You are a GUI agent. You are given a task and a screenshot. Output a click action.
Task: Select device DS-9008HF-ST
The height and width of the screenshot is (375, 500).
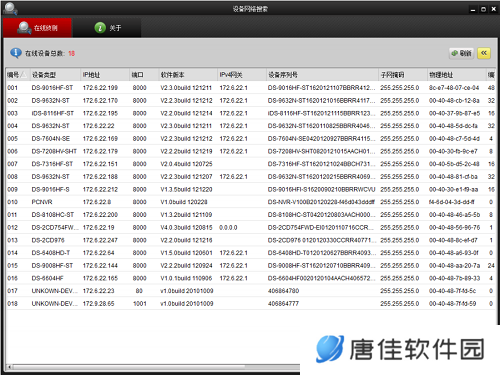point(52,265)
